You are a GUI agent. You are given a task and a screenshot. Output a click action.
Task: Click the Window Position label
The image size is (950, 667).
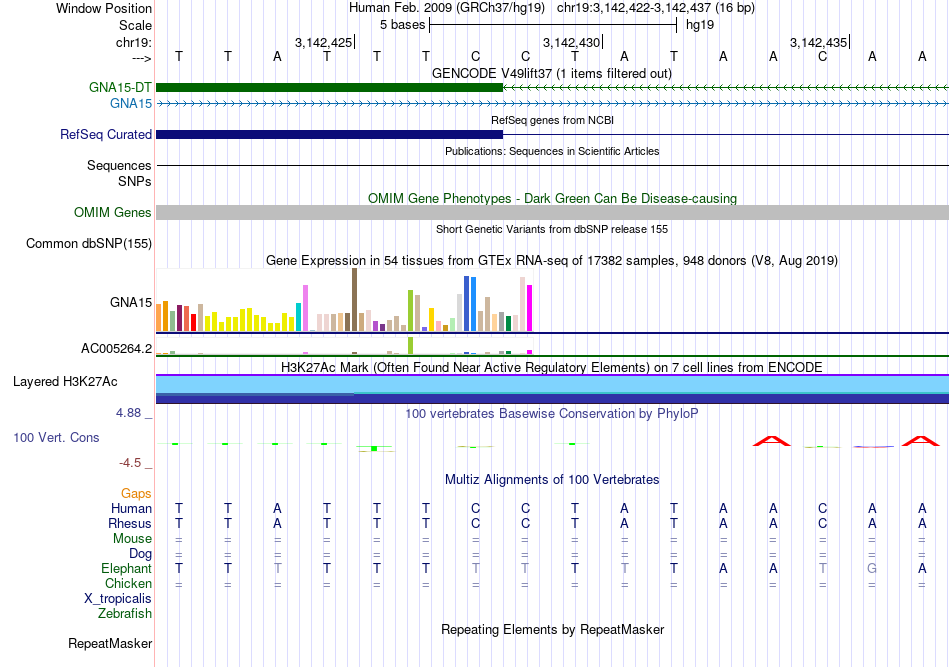coord(104,8)
